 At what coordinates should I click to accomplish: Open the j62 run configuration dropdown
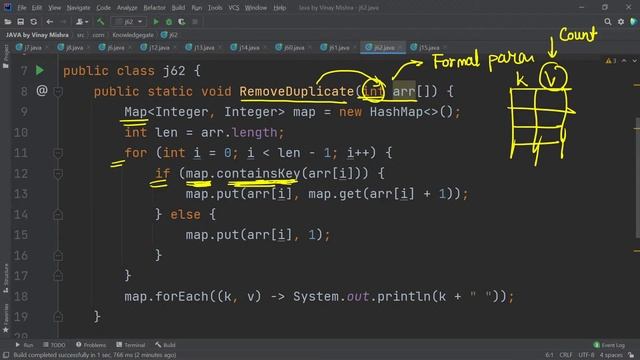pyautogui.click(x=129, y=22)
